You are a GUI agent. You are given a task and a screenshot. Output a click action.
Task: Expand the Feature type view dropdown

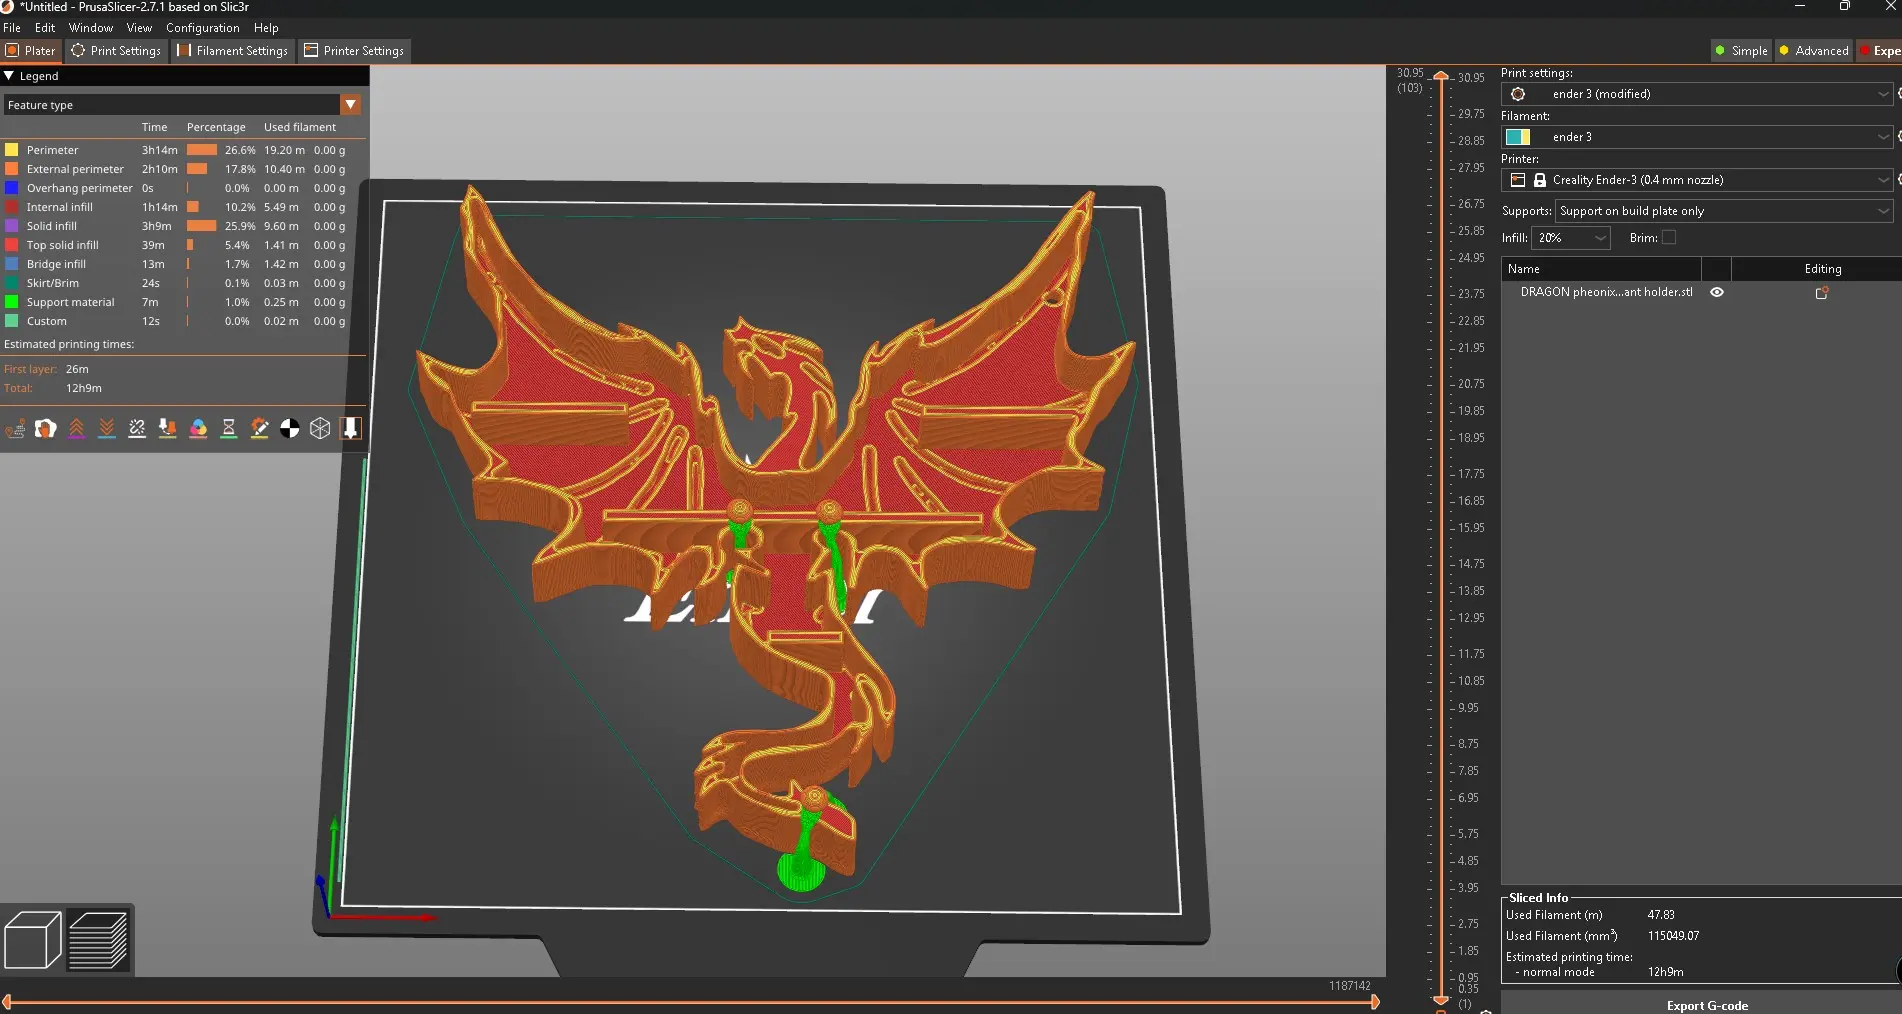[350, 105]
